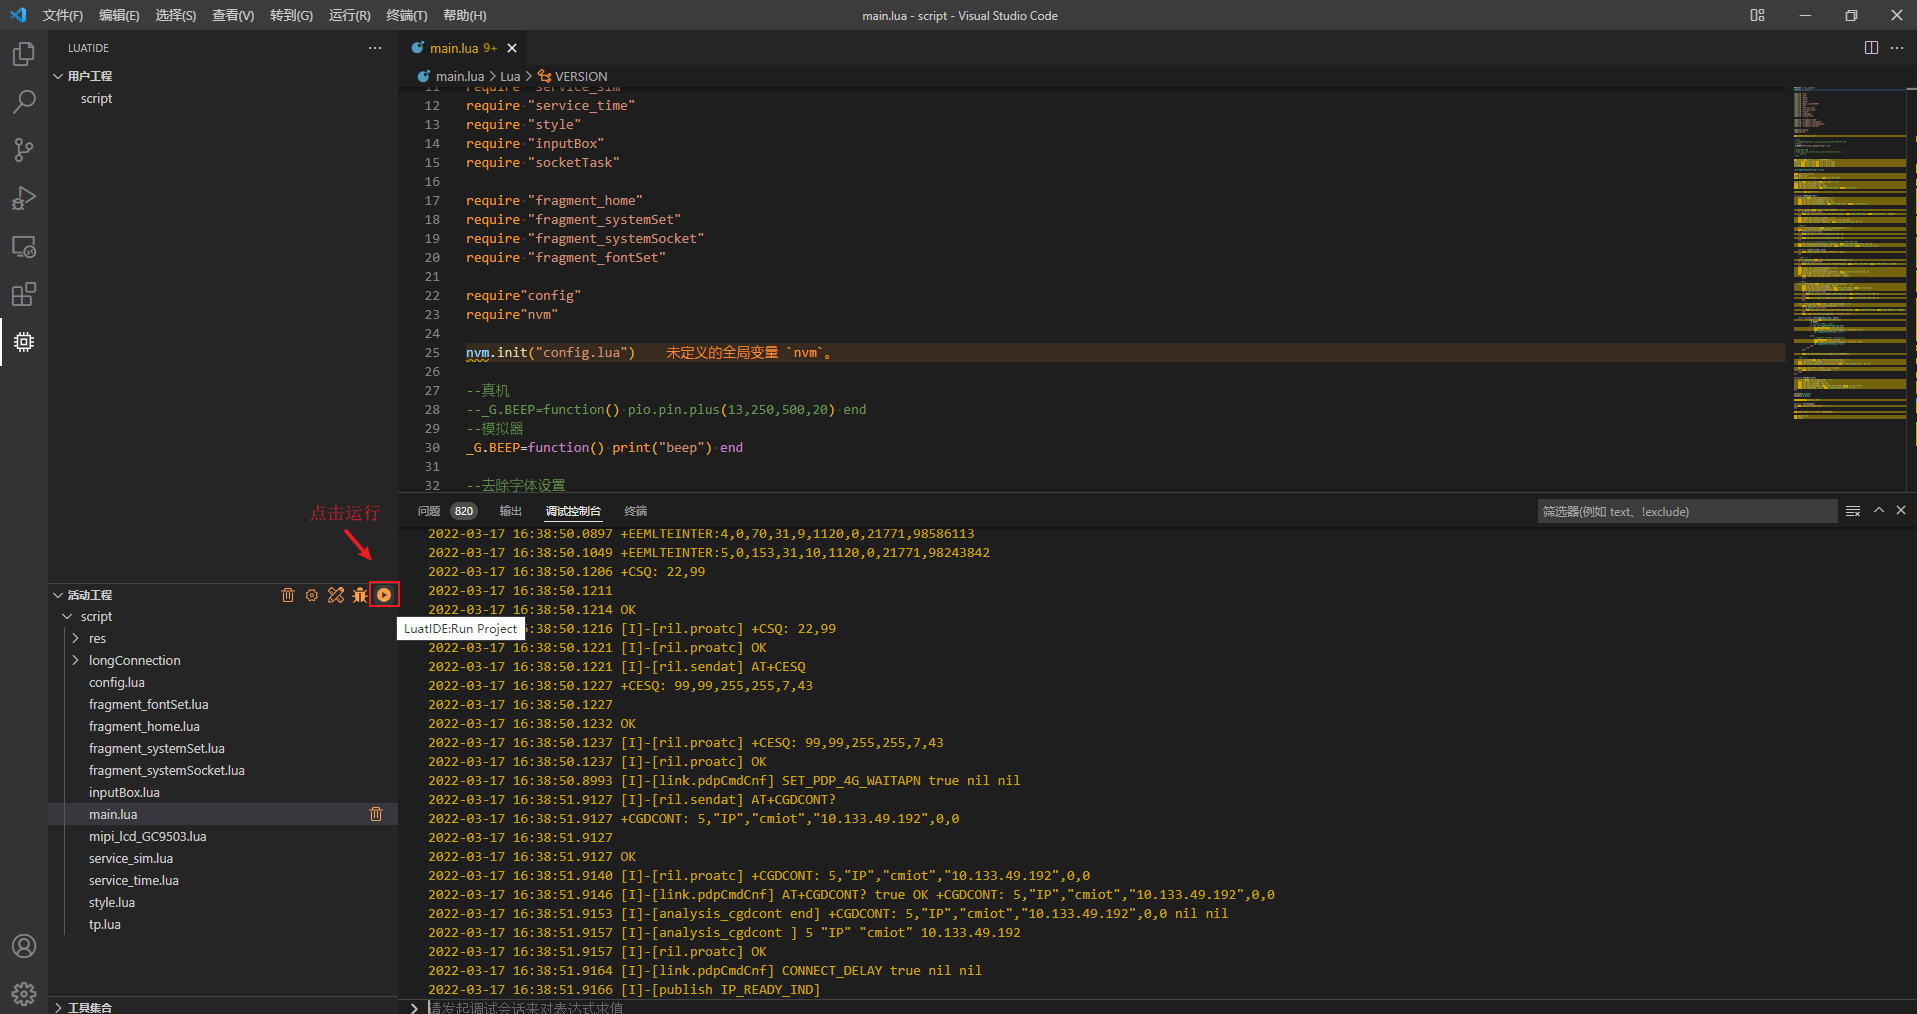Screen dimensions: 1917x1014
Task: Open service_sim.lua file
Action: pyautogui.click(x=131, y=858)
